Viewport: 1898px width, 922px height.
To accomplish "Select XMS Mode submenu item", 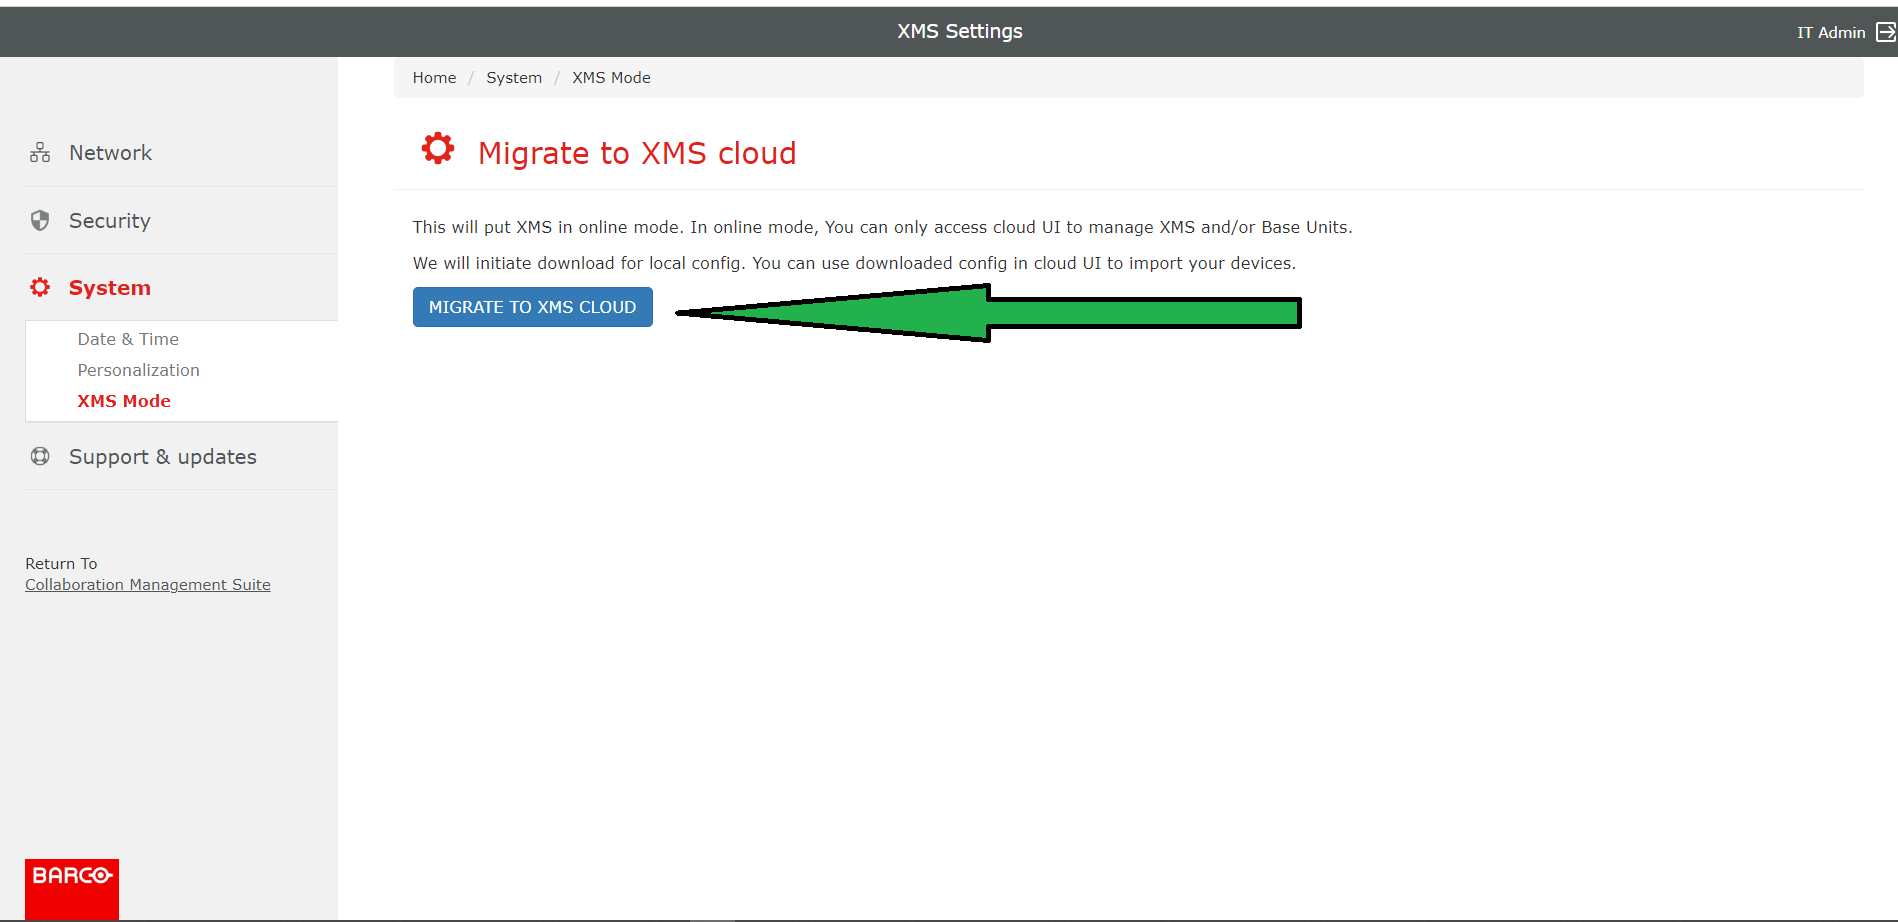I will (x=124, y=401).
